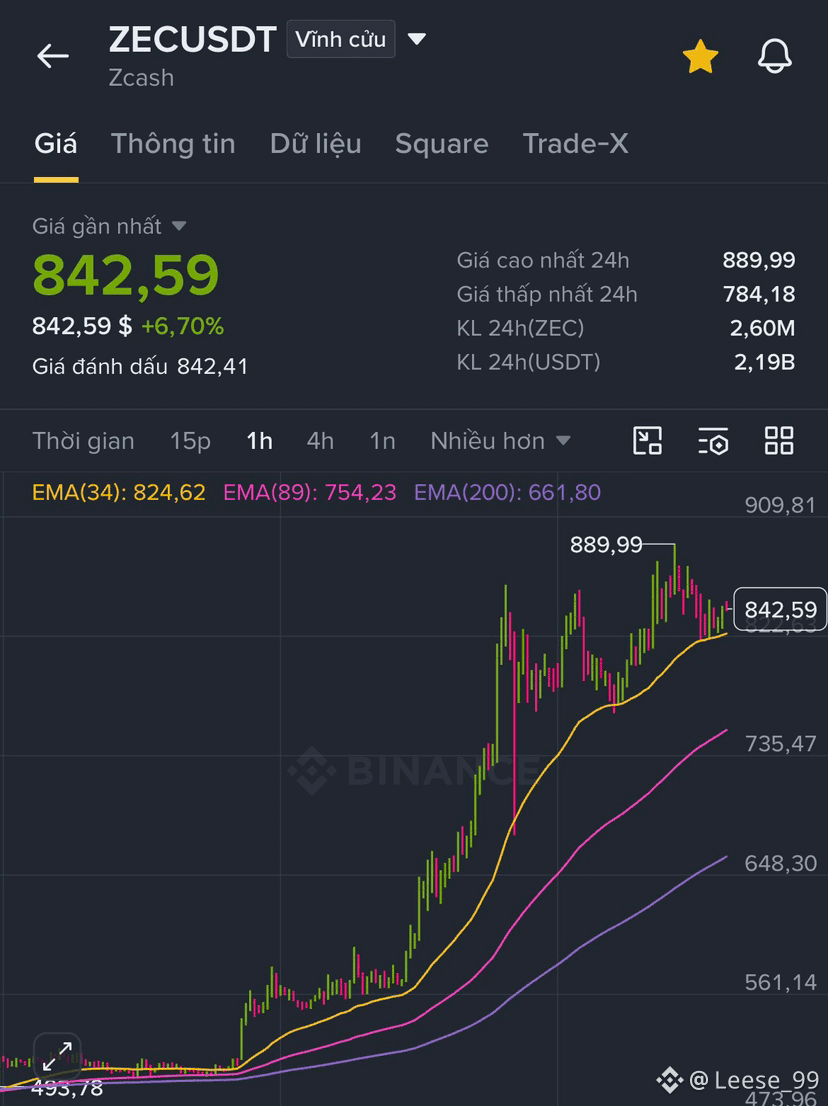Switch to the Square tab
This screenshot has height=1106, width=828.
point(442,144)
